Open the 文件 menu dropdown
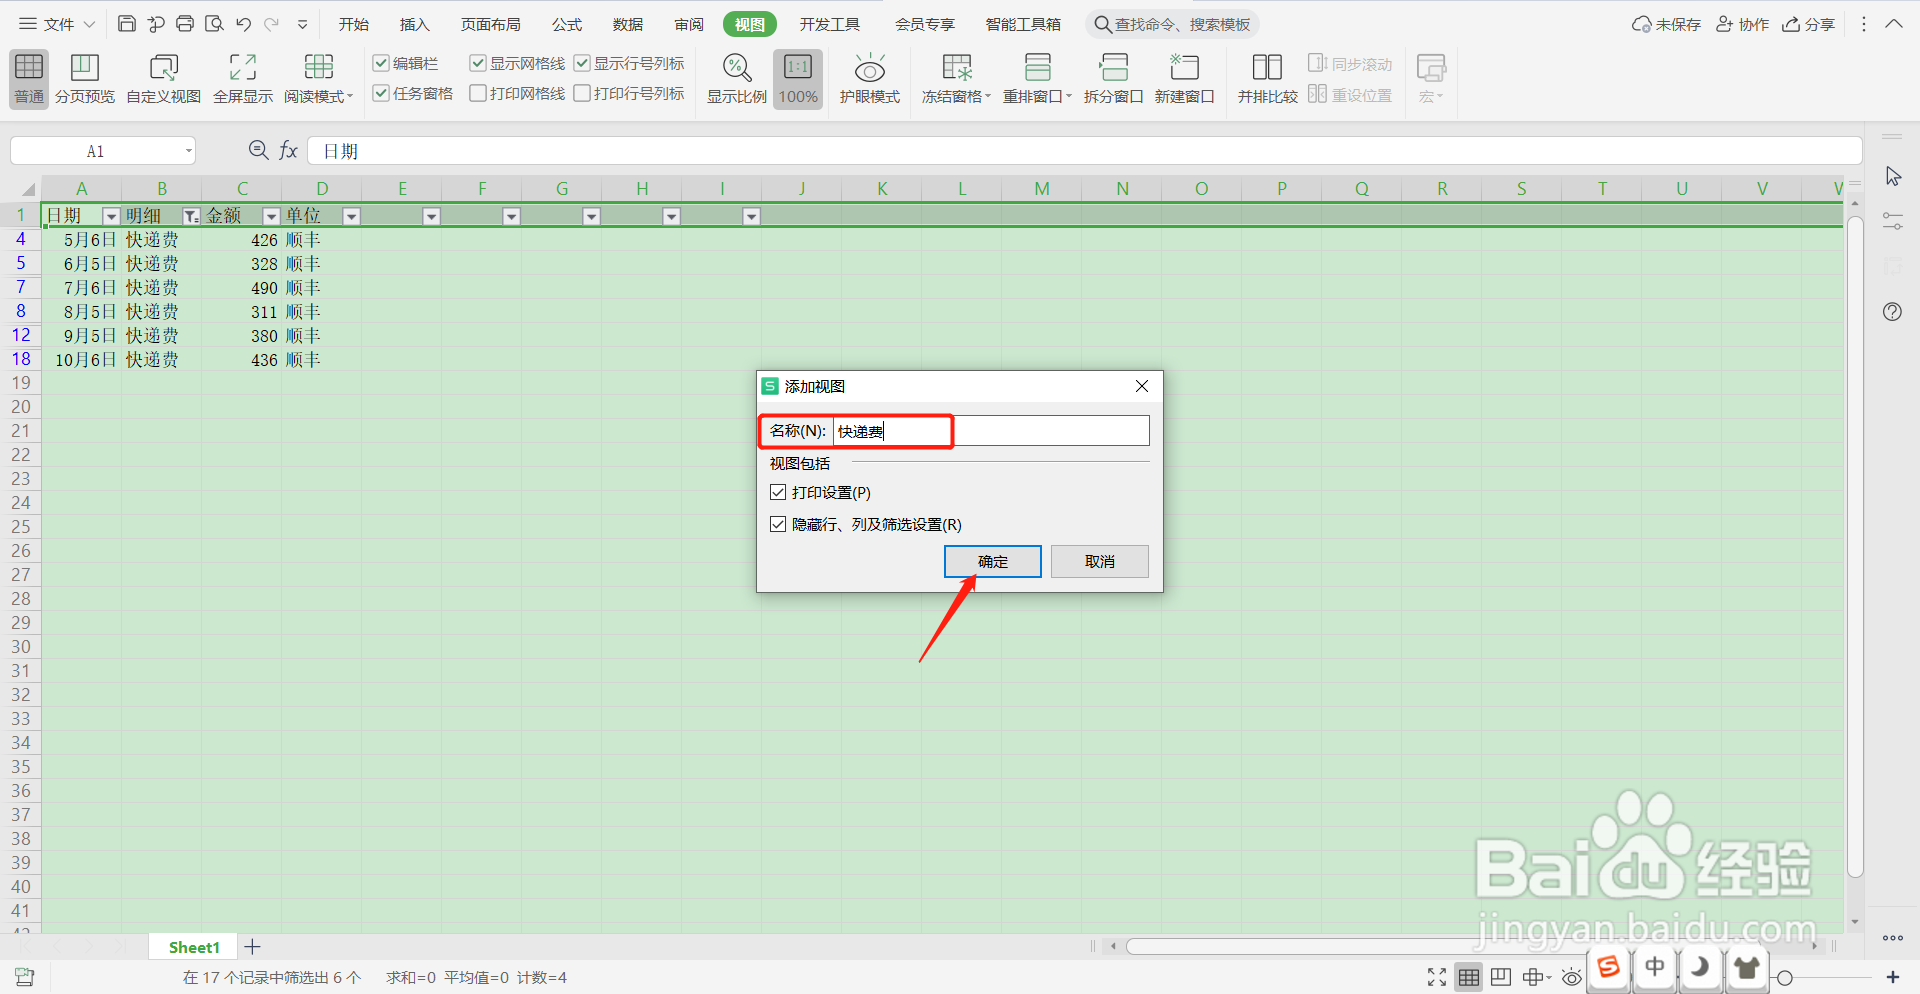 point(56,24)
